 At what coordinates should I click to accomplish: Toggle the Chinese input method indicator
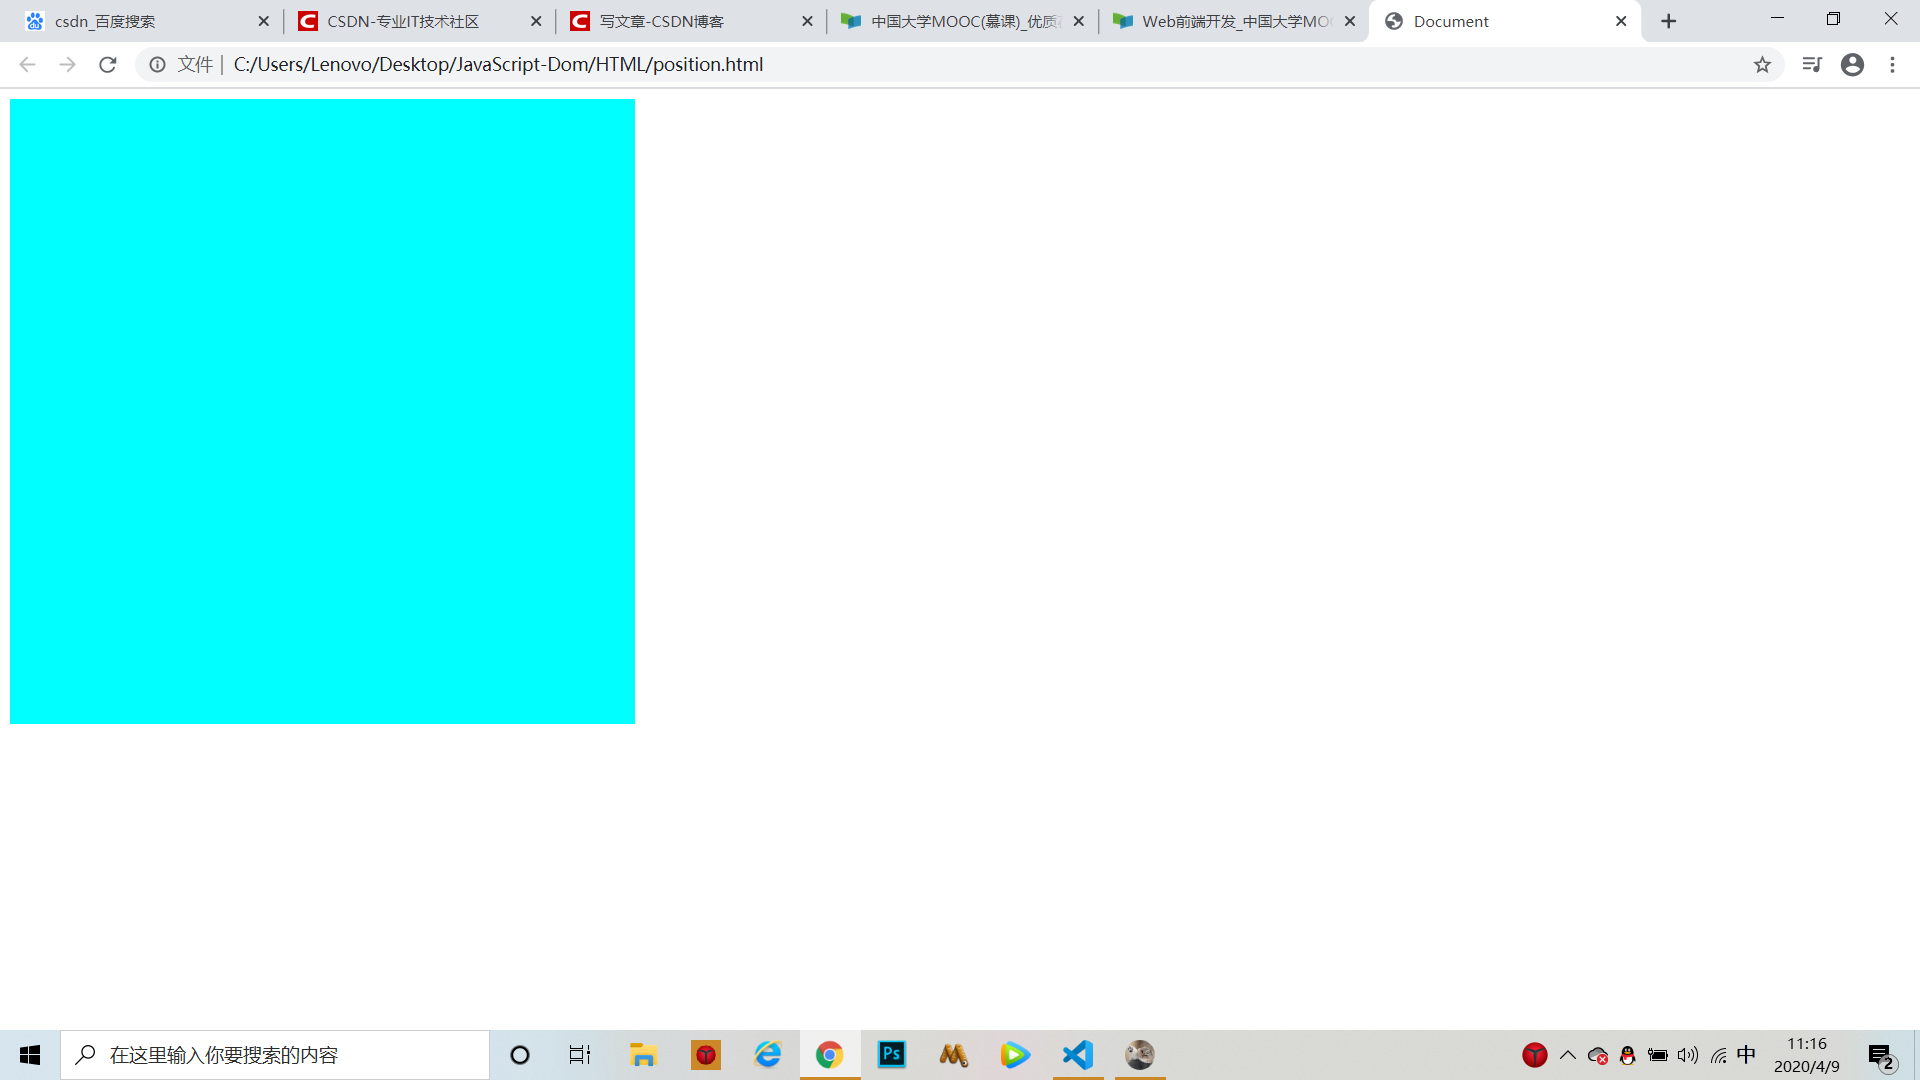click(x=1746, y=1055)
